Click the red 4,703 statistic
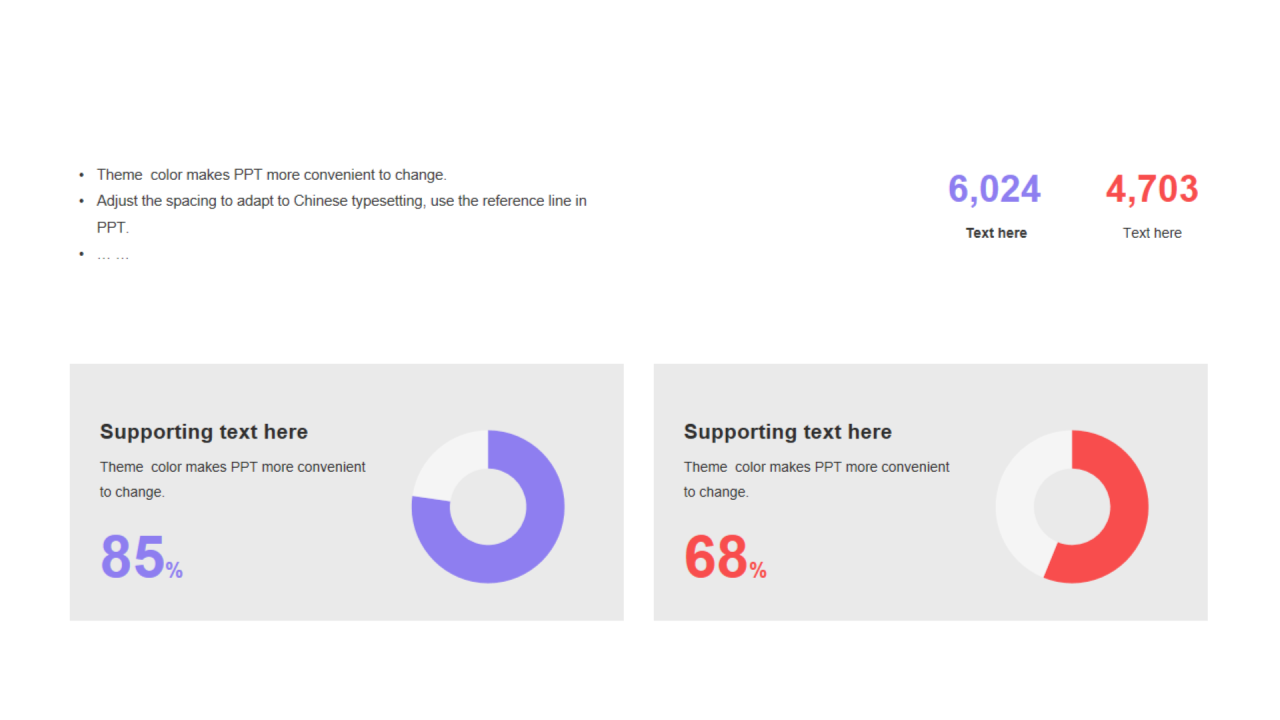Image resolution: width=1280 pixels, height=720 pixels. pyautogui.click(x=1151, y=189)
